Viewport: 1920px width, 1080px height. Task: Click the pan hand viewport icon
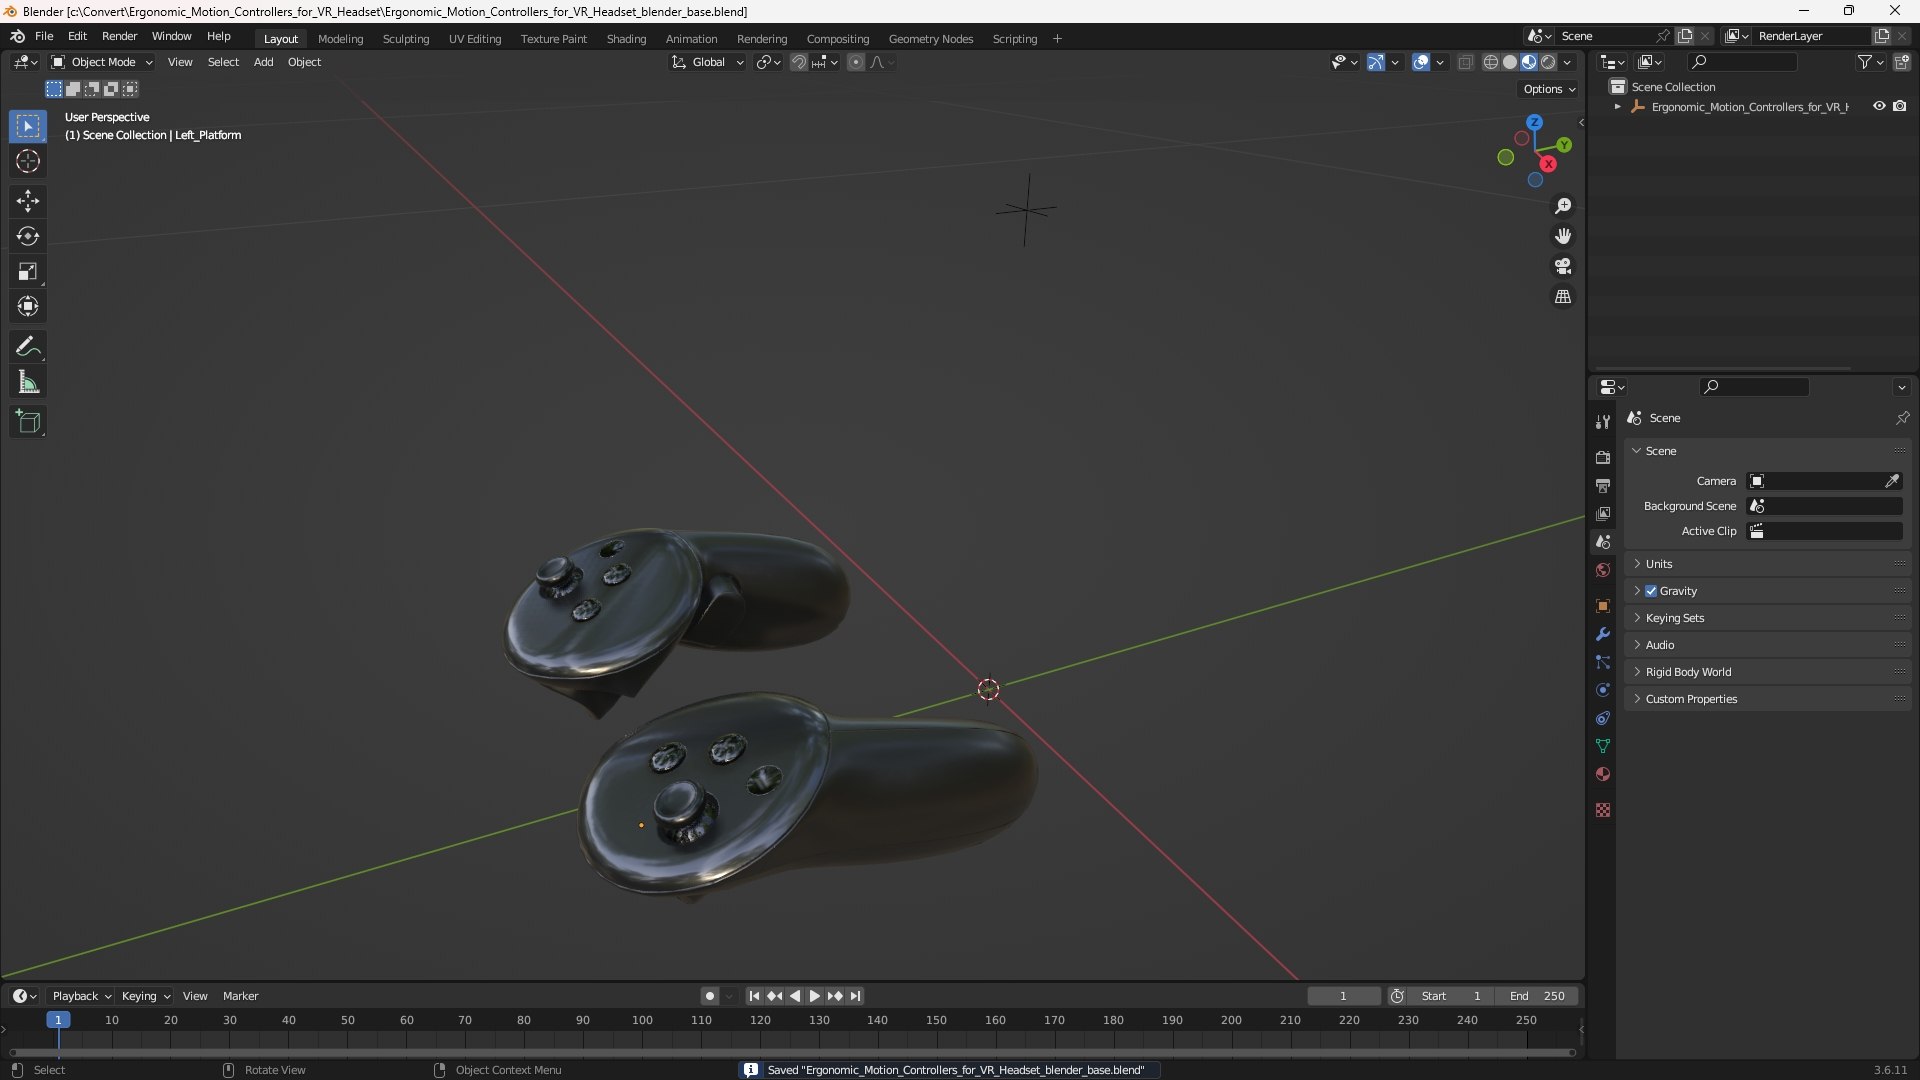click(x=1563, y=236)
